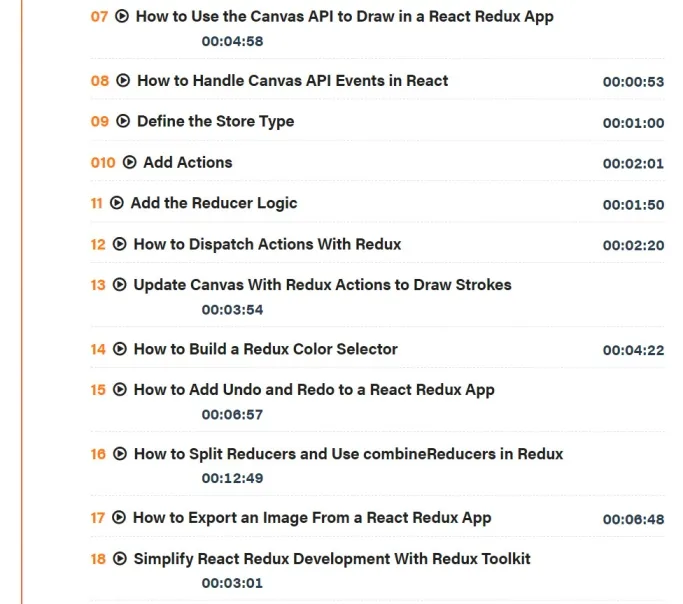Click duration 00:03:01
This screenshot has height=604, width=683.
(x=232, y=583)
